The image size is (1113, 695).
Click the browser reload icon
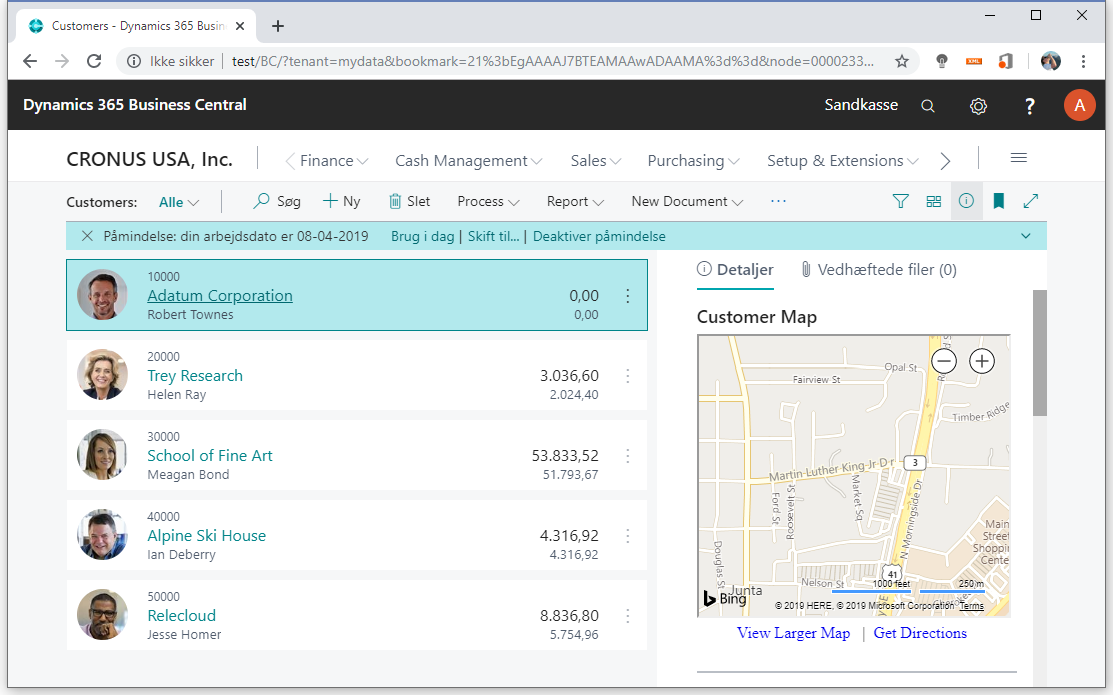click(x=94, y=61)
